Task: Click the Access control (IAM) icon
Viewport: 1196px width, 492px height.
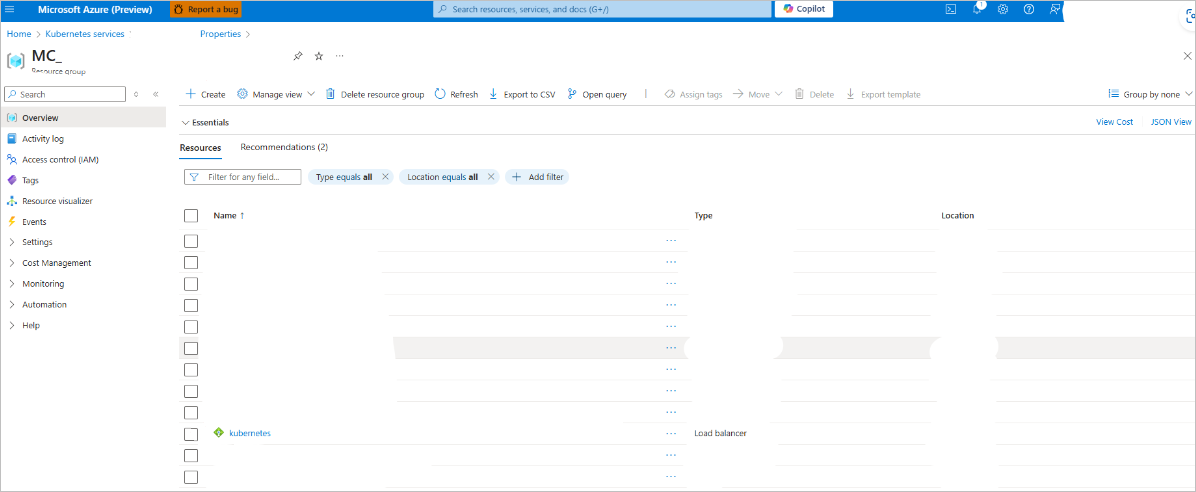Action: pyautogui.click(x=11, y=159)
